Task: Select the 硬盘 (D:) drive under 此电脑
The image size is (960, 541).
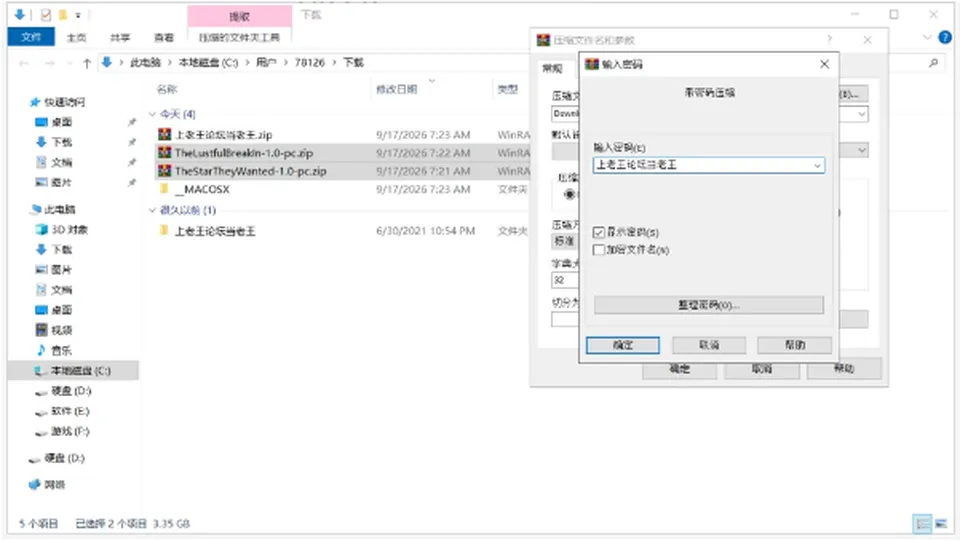Action: (71, 391)
